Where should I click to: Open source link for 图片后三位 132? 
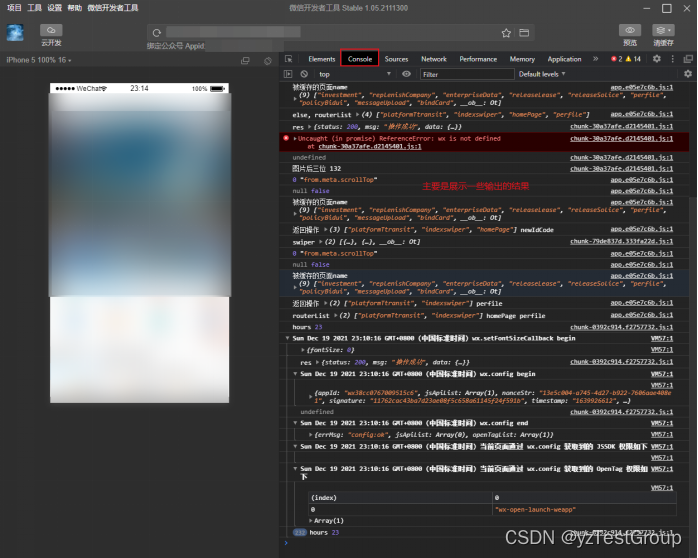tap(621, 169)
